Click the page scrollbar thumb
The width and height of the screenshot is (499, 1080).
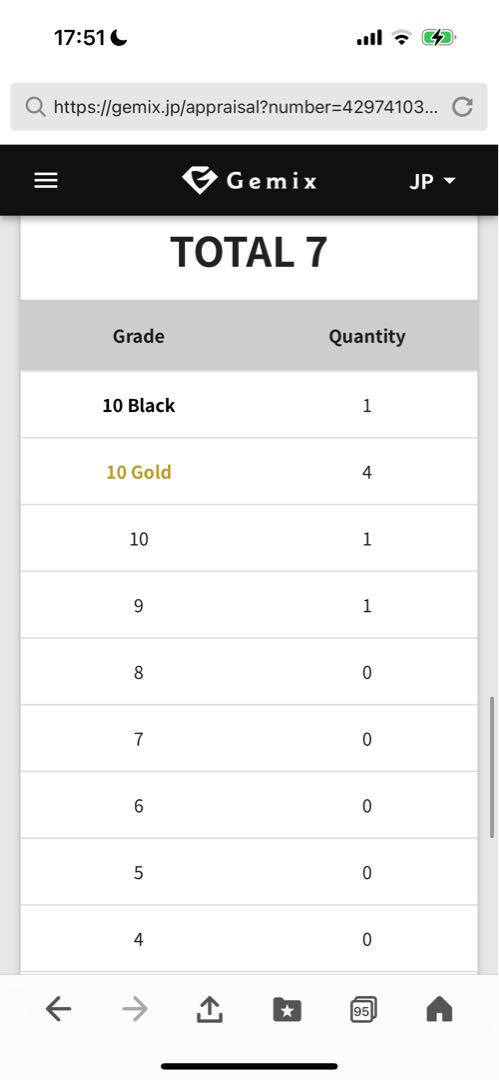pyautogui.click(x=492, y=767)
